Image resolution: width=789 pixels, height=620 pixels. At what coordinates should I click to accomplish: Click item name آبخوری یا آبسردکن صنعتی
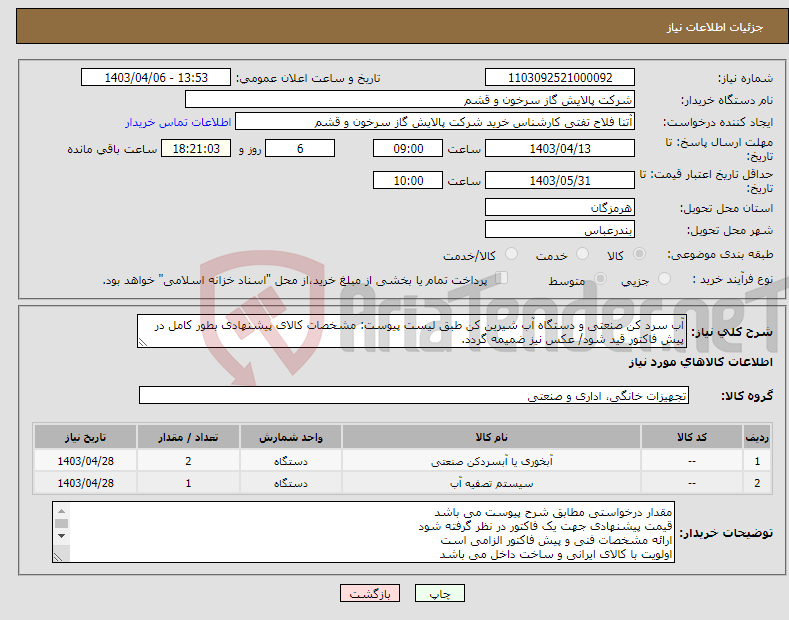(492, 461)
